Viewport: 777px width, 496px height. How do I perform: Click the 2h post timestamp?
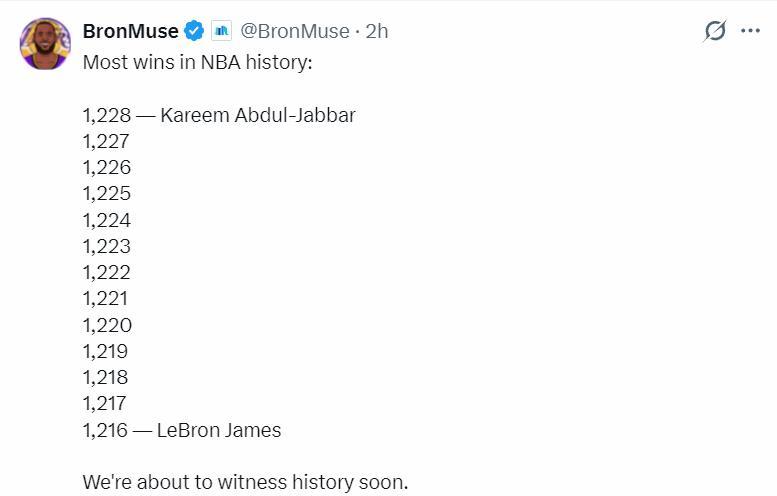click(377, 31)
